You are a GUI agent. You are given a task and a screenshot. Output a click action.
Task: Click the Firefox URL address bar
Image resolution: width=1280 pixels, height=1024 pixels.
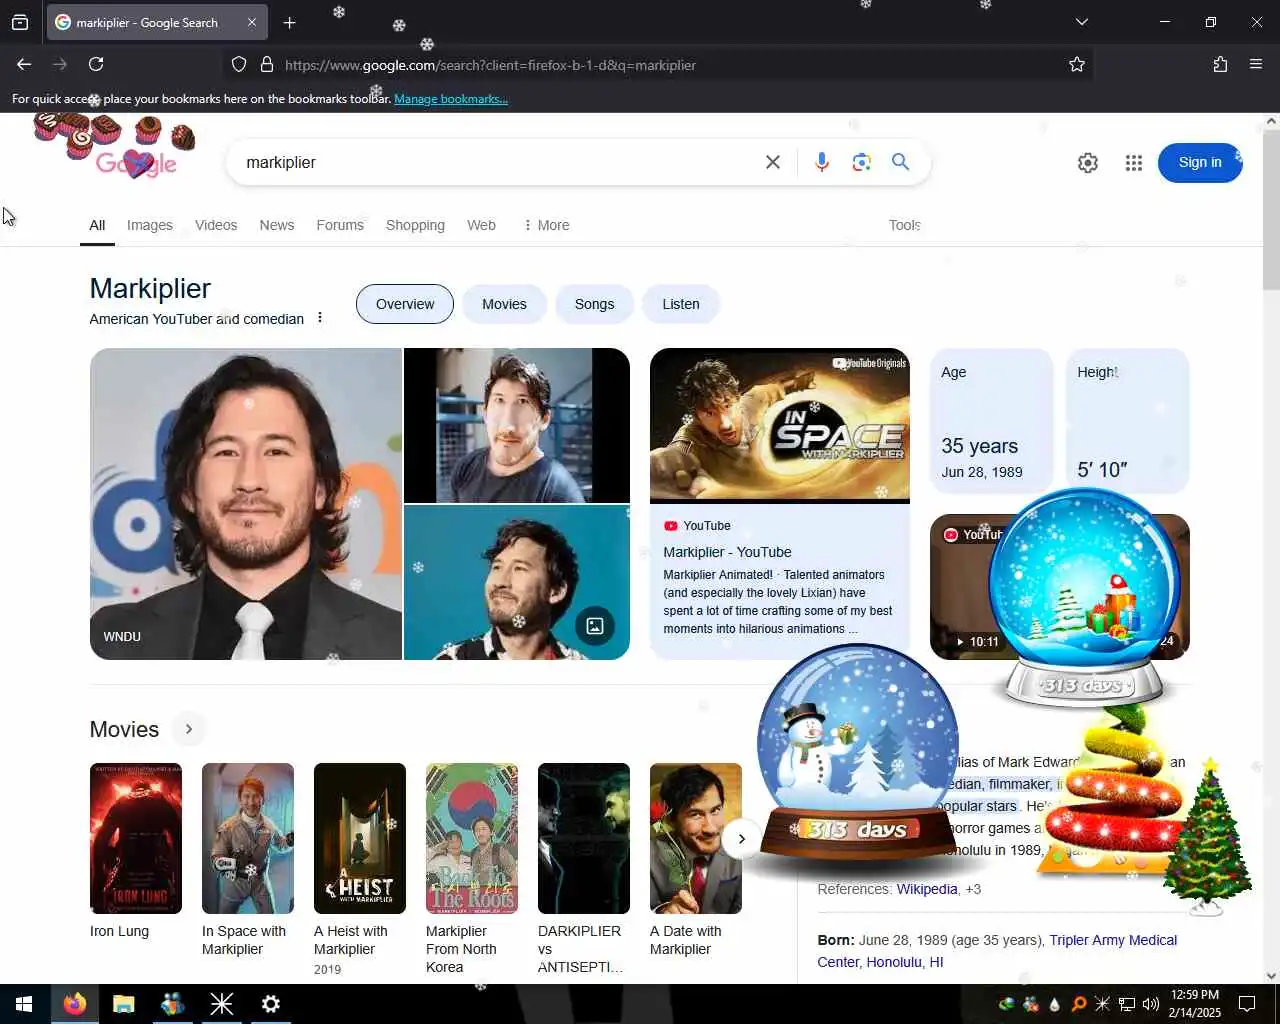(660, 65)
